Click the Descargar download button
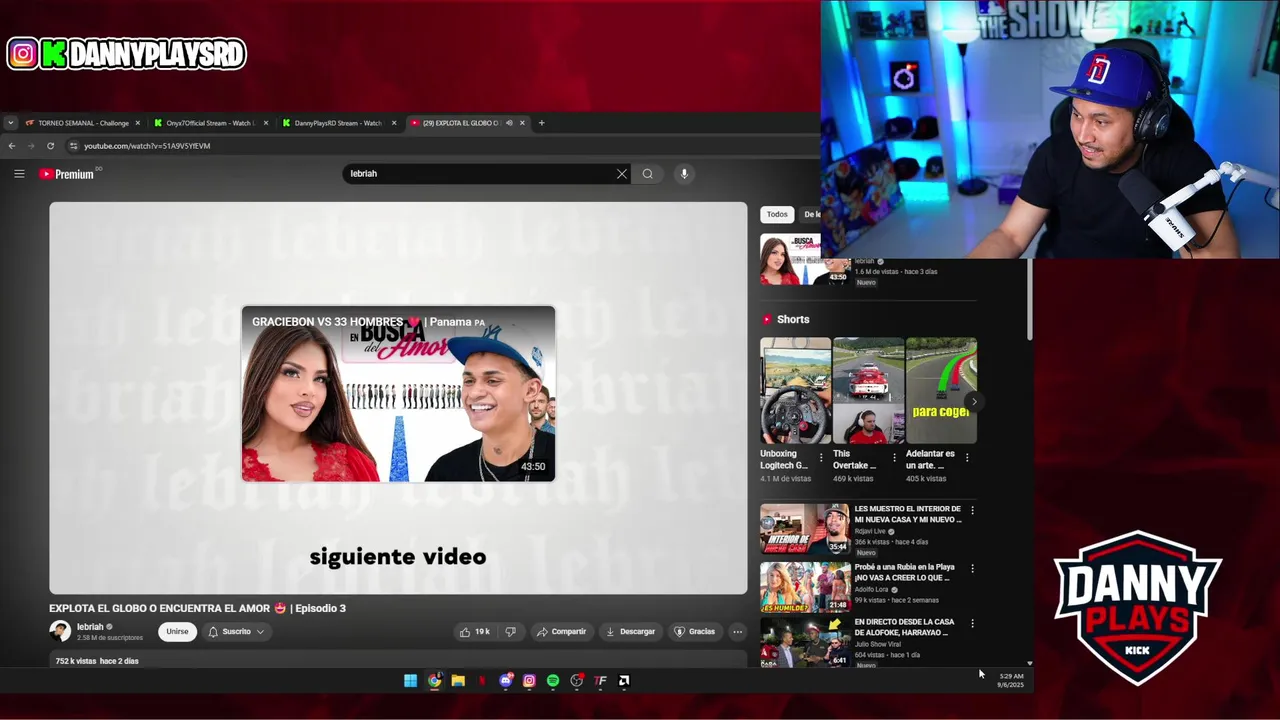Image resolution: width=1280 pixels, height=720 pixels. 631,632
